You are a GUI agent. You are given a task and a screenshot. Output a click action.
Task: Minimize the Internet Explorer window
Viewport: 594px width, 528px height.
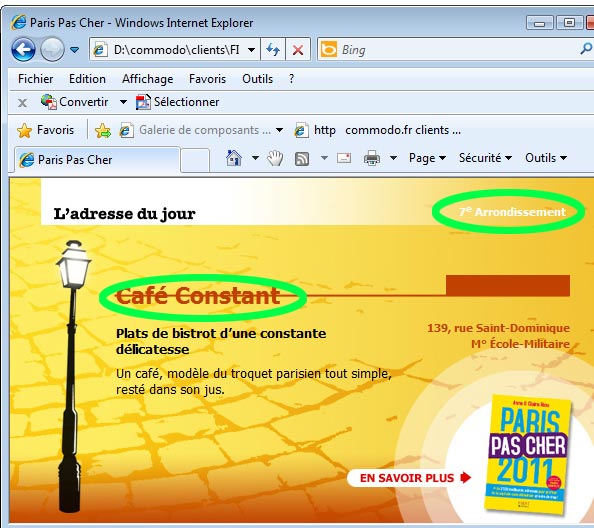[x=539, y=23]
